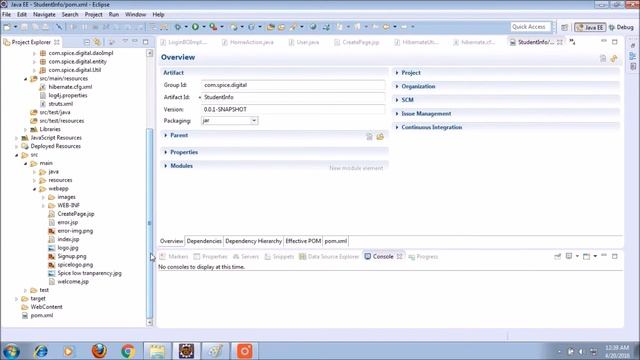Show the hidden editors list chevron
This screenshot has width=640, height=360.
click(x=572, y=42)
